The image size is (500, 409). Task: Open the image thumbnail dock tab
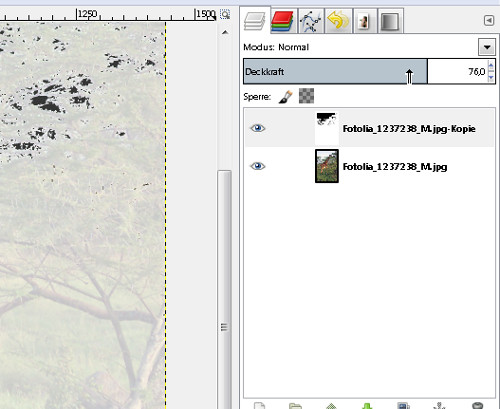coord(364,22)
